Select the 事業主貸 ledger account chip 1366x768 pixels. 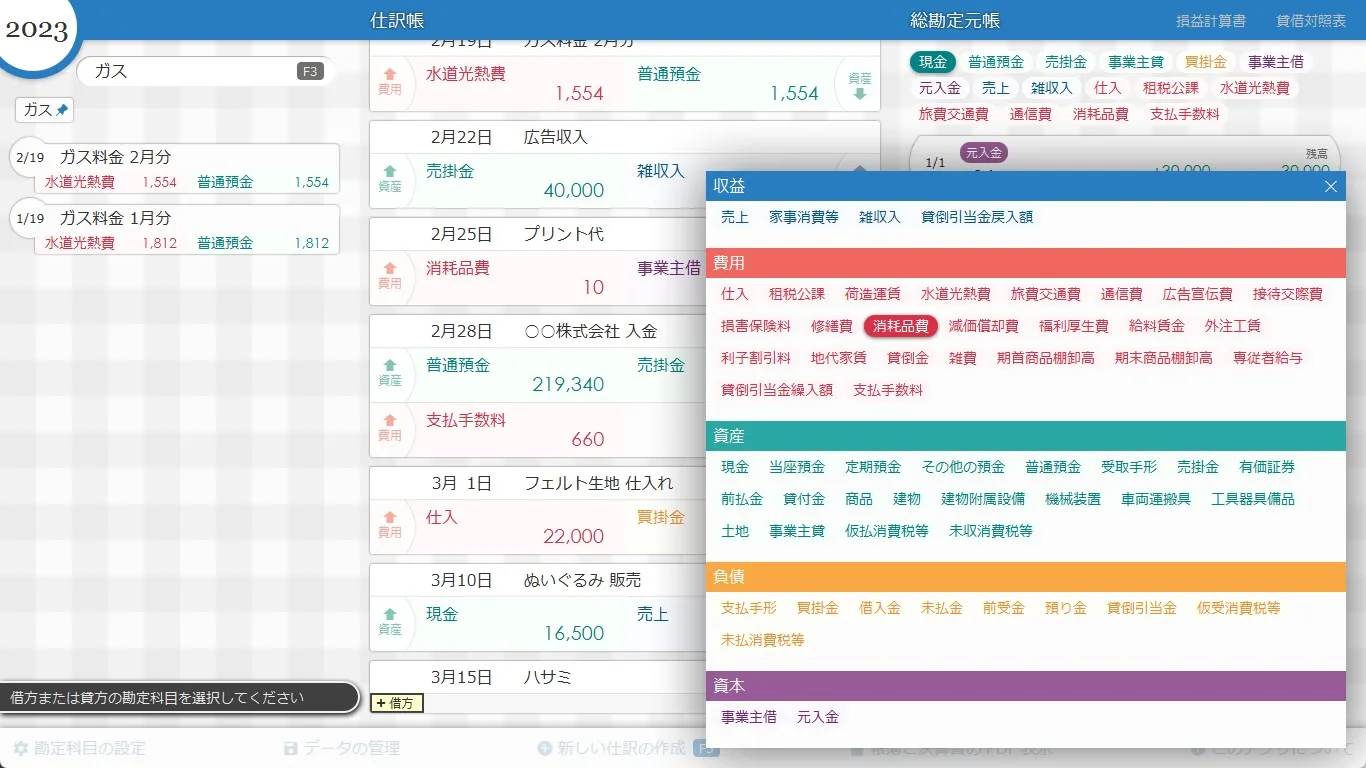tap(1136, 62)
